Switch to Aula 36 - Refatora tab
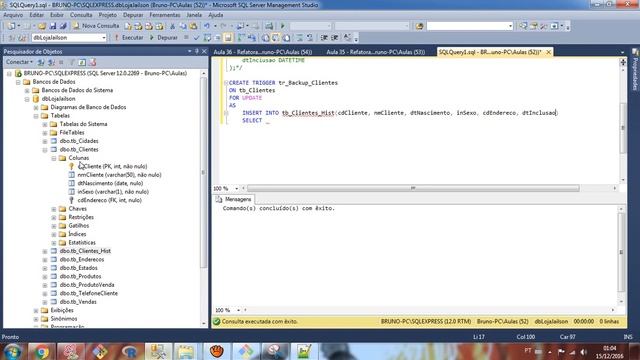Viewport: 640px width, 360px height. tap(262, 52)
